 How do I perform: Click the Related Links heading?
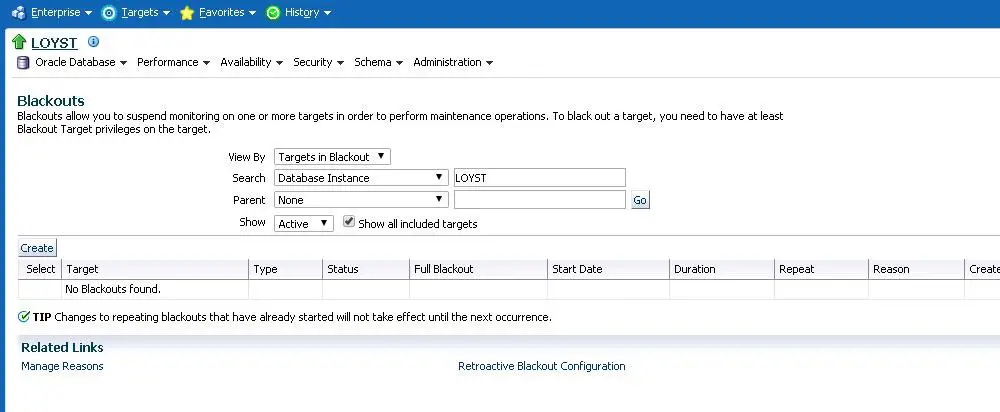62,348
